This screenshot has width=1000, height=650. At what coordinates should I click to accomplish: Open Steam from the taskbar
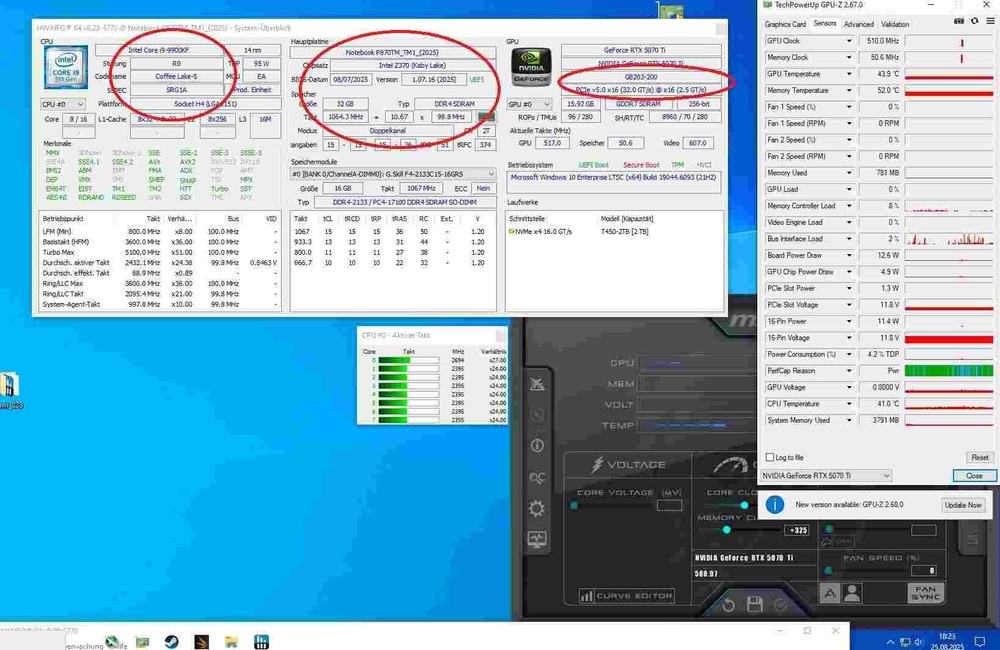click(172, 642)
